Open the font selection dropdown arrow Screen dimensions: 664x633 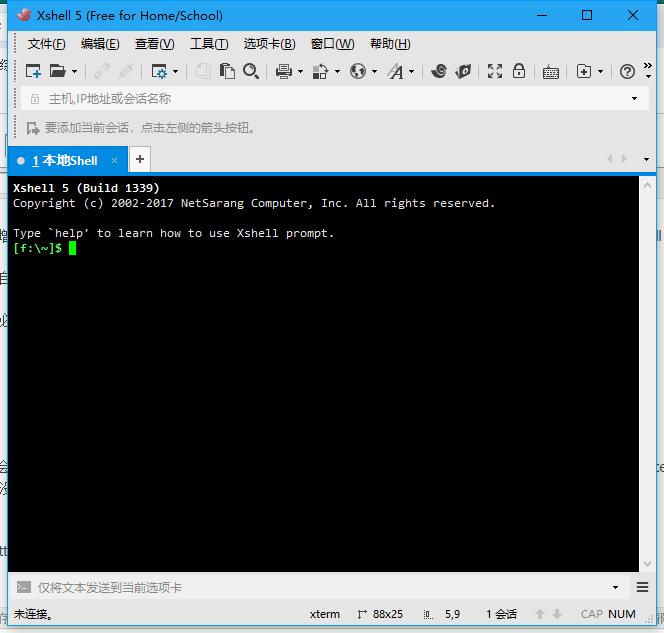click(413, 72)
